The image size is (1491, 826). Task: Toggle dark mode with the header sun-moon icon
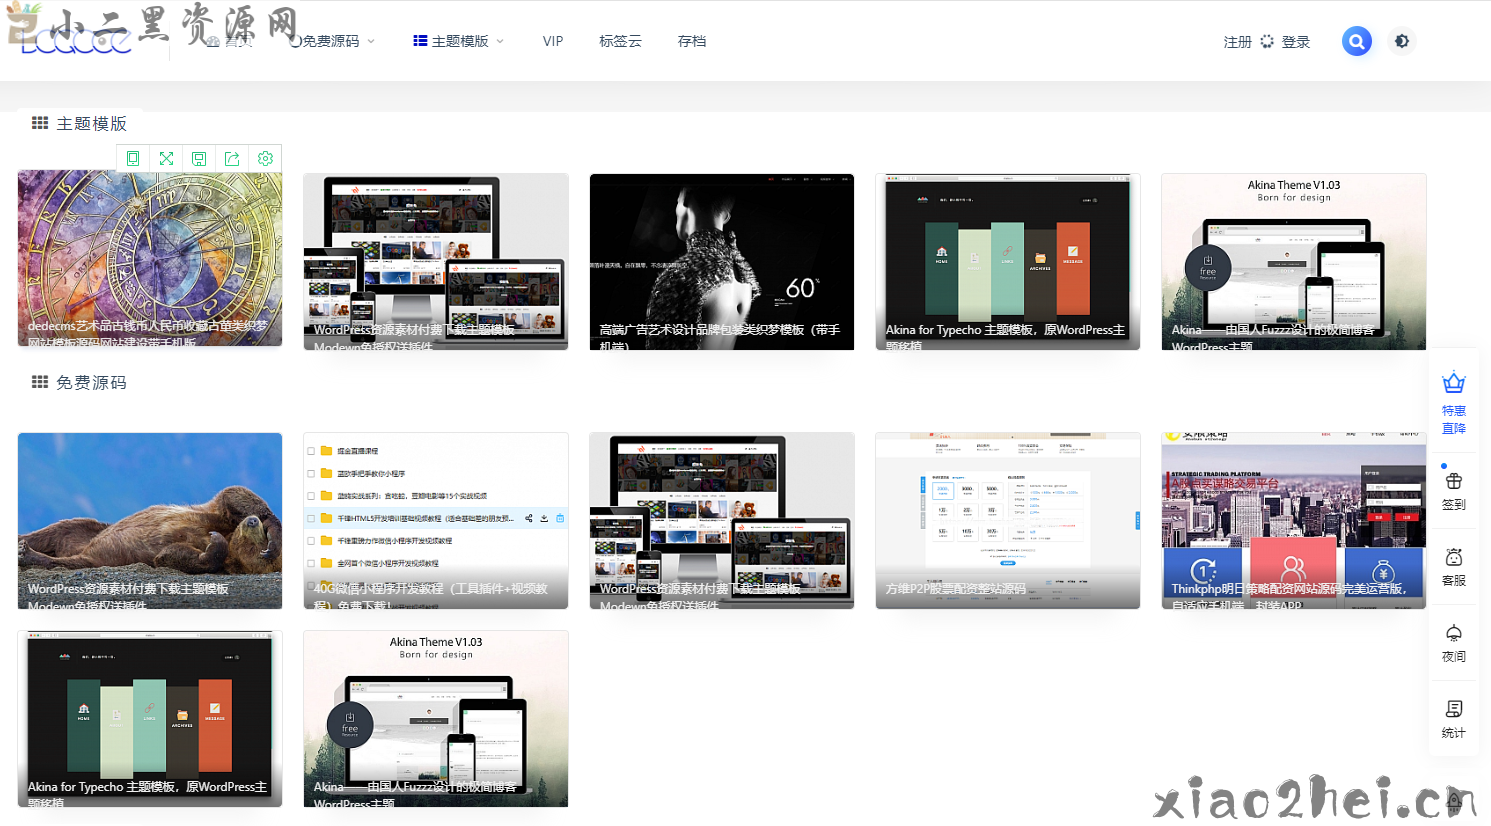point(1402,41)
